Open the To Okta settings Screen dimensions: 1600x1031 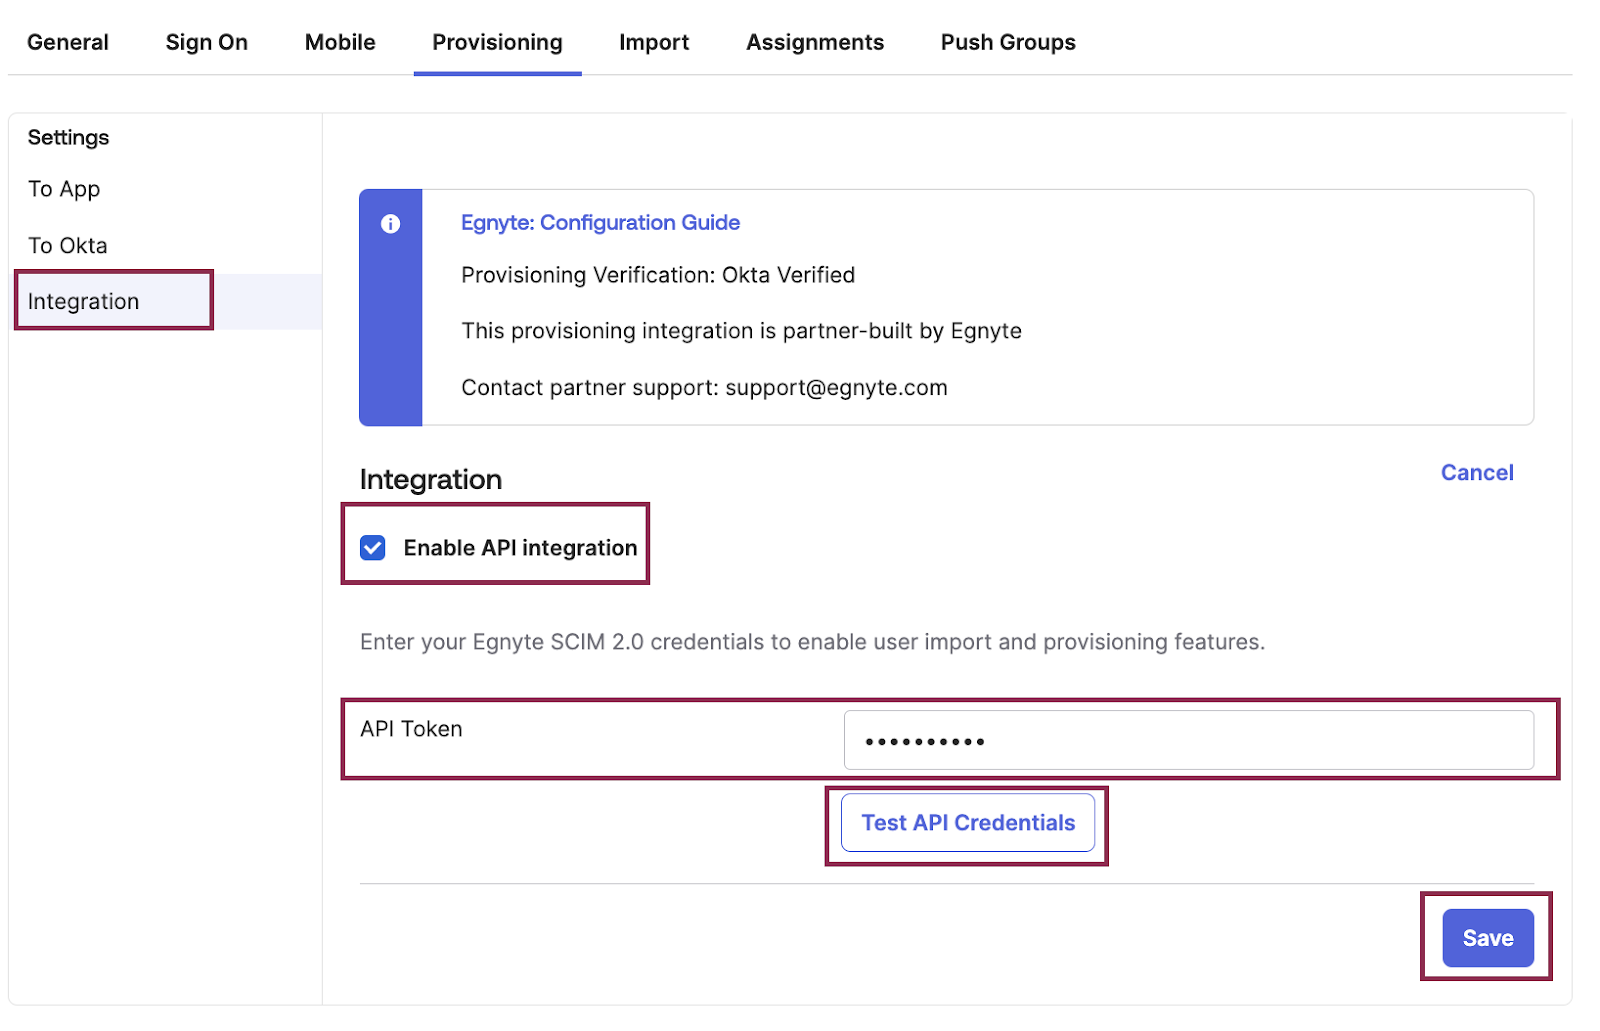coord(67,245)
